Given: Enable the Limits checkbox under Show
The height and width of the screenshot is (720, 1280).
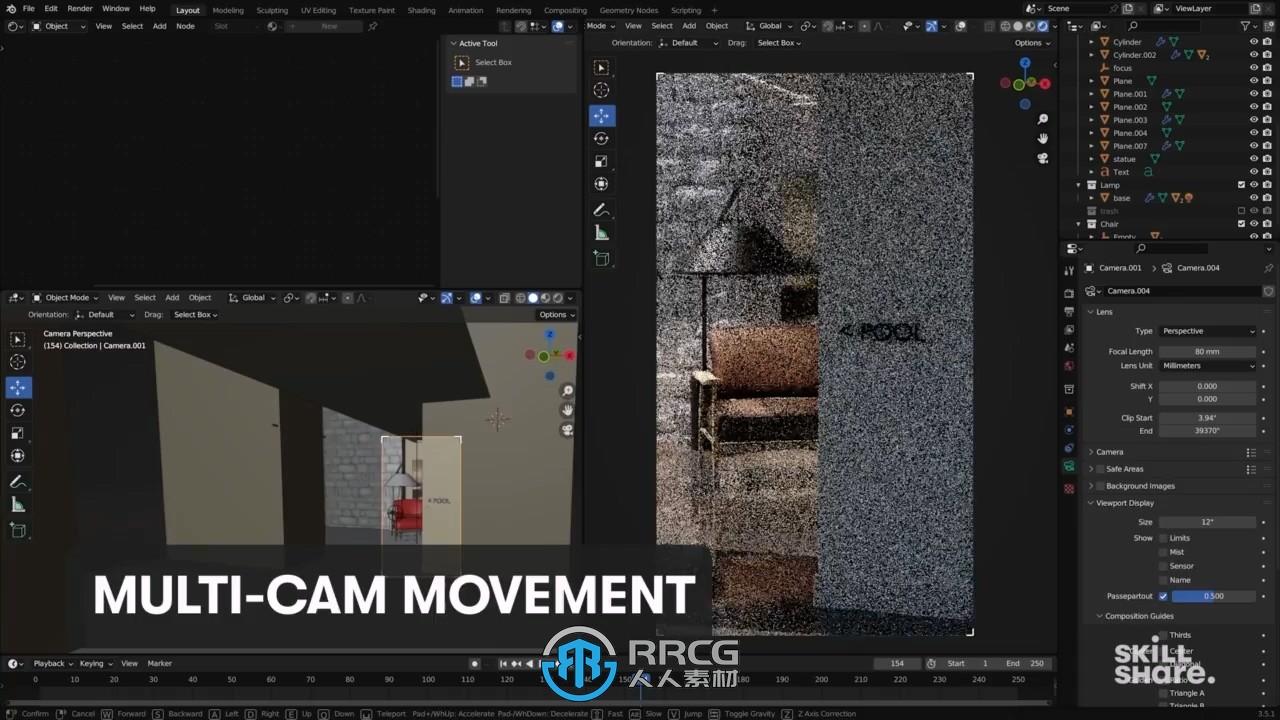Looking at the screenshot, I should point(1163,538).
